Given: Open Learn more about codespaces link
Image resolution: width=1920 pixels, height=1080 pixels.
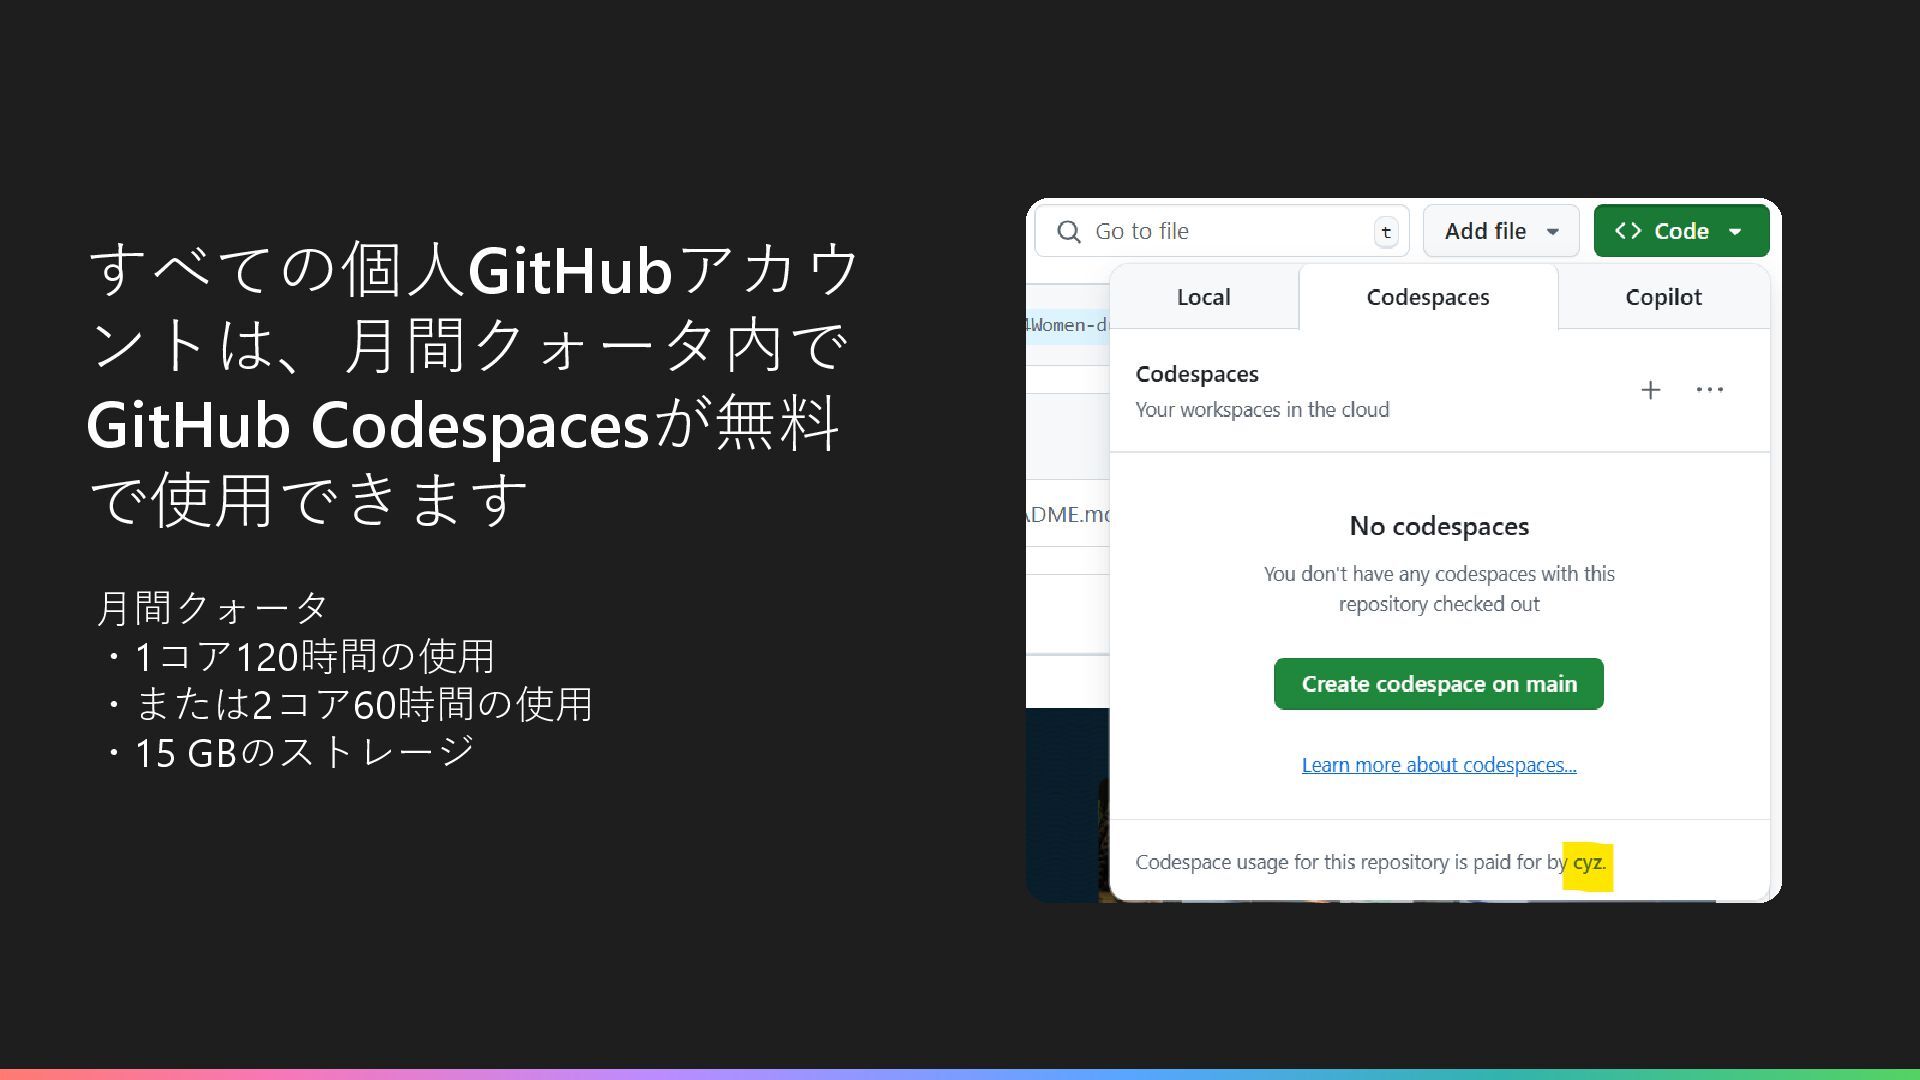Looking at the screenshot, I should [x=1439, y=765].
